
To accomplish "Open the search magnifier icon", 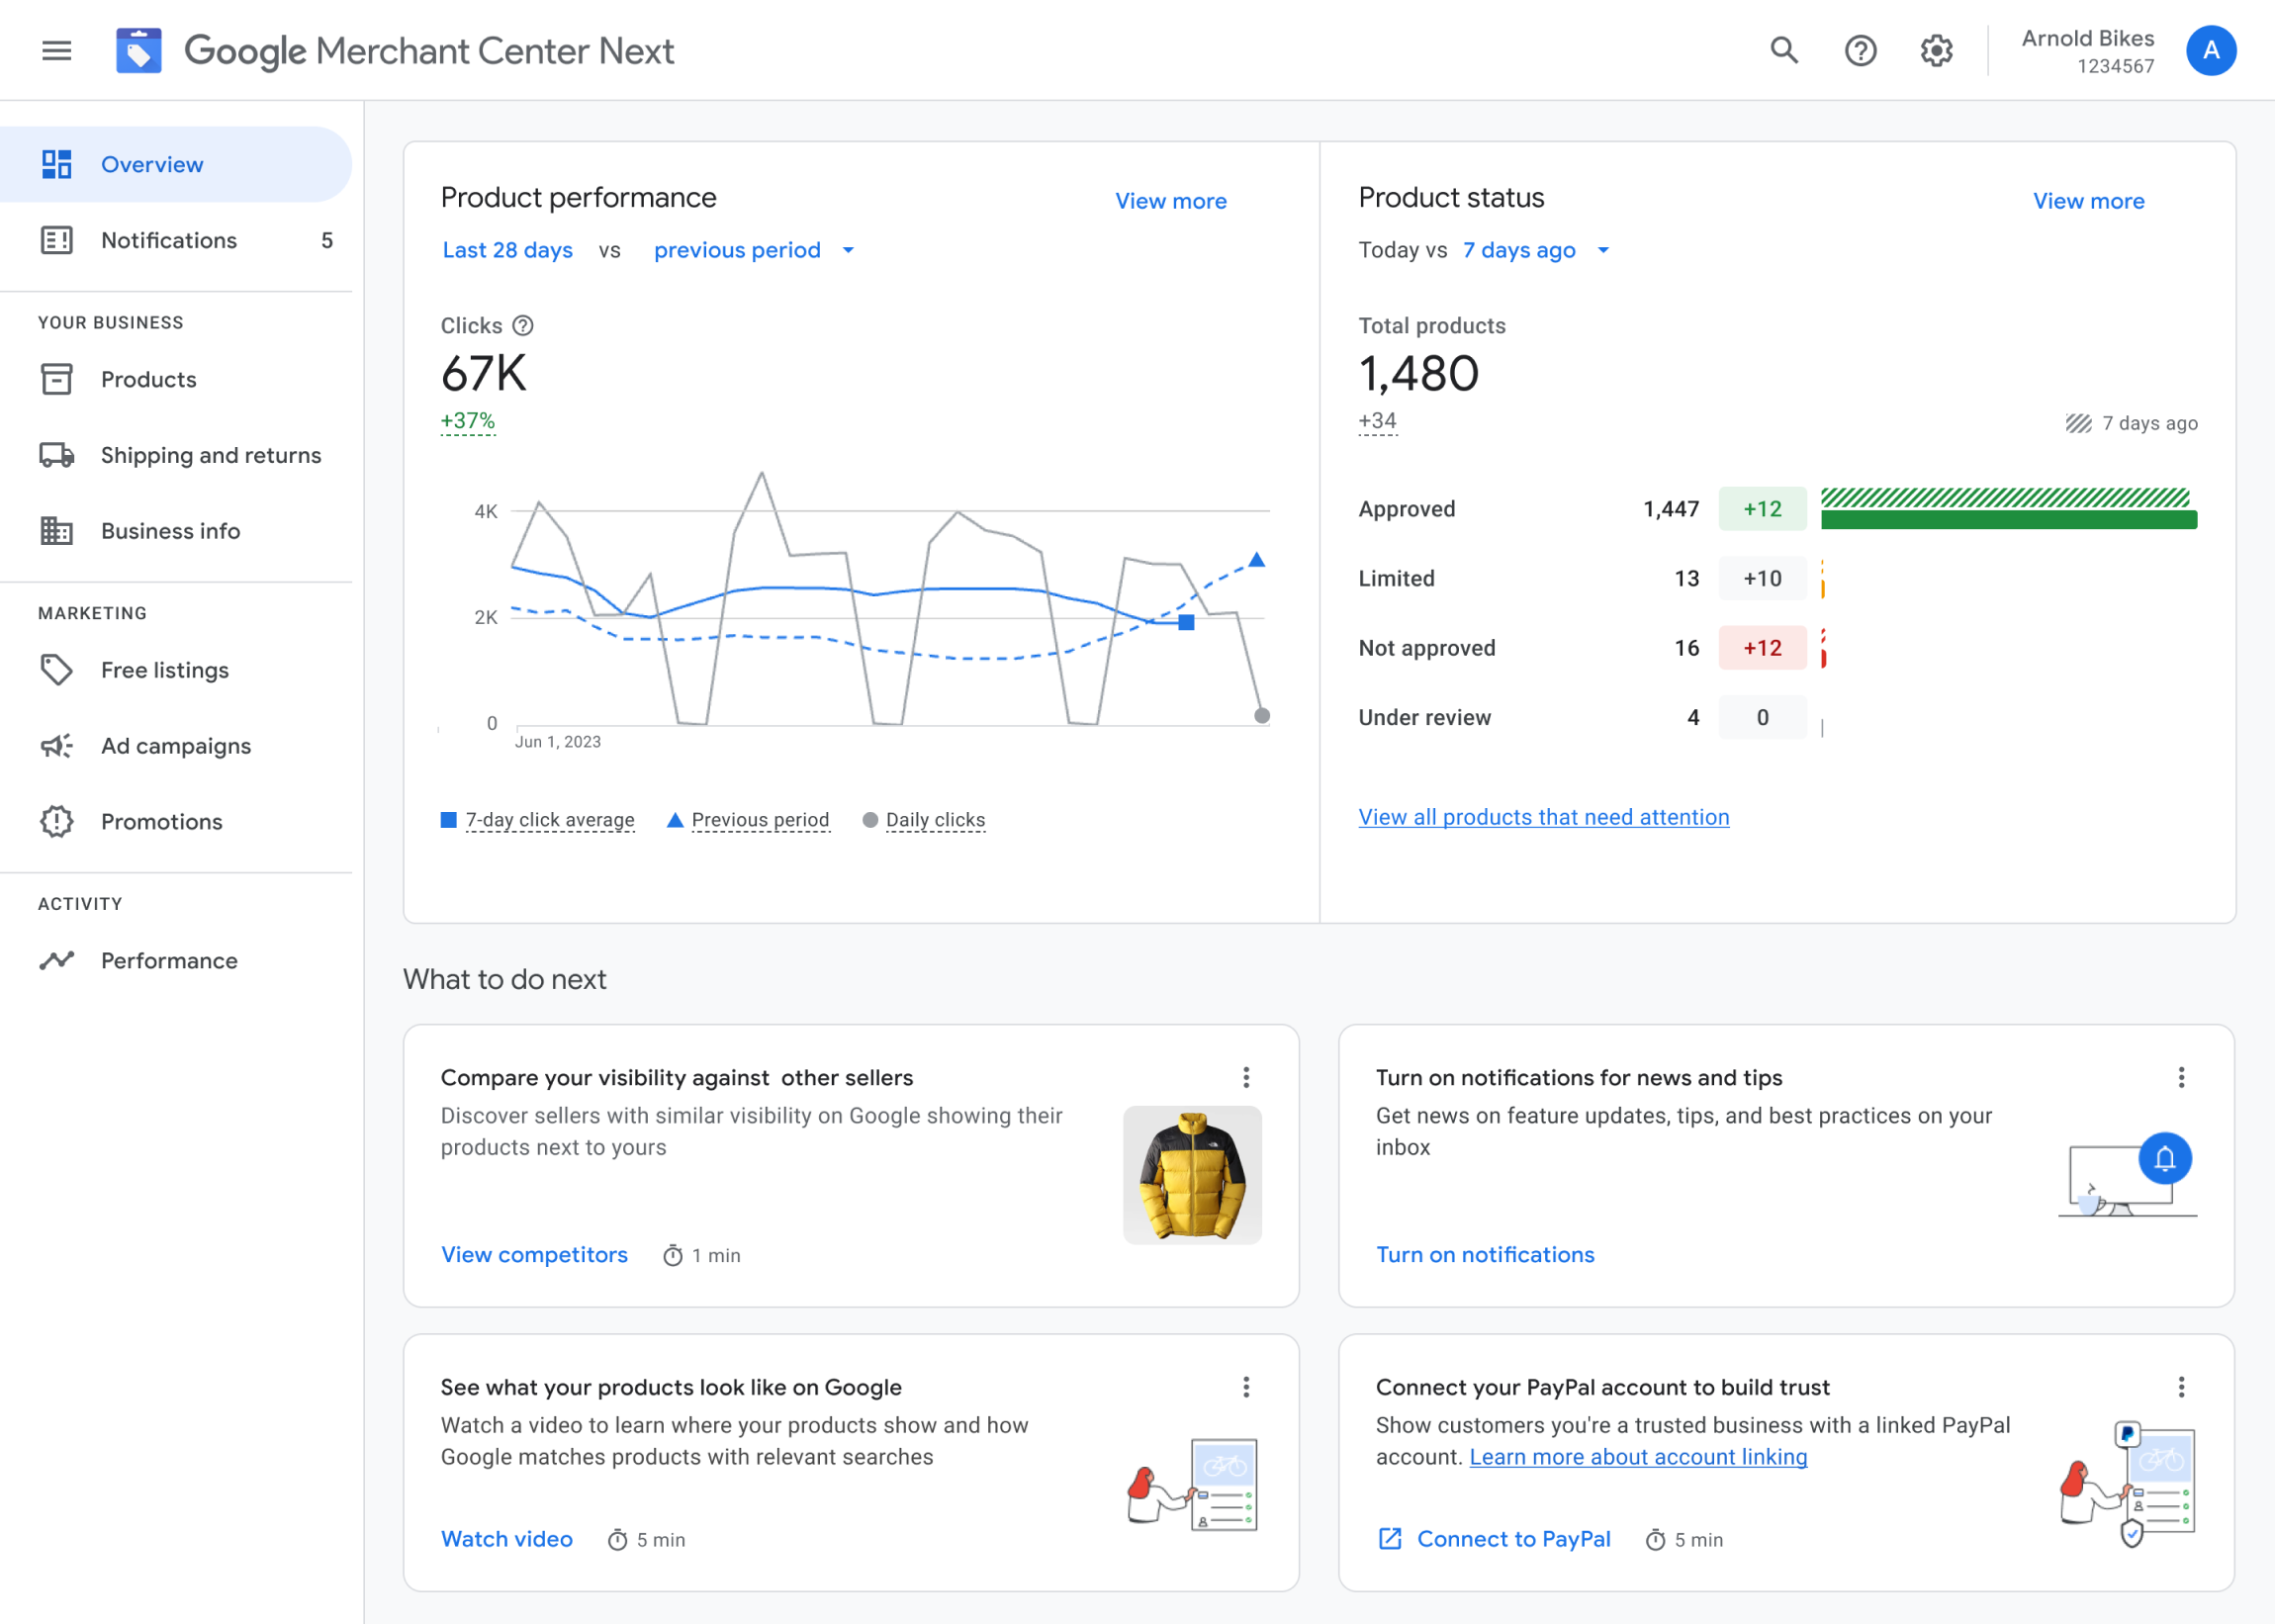I will point(1784,50).
